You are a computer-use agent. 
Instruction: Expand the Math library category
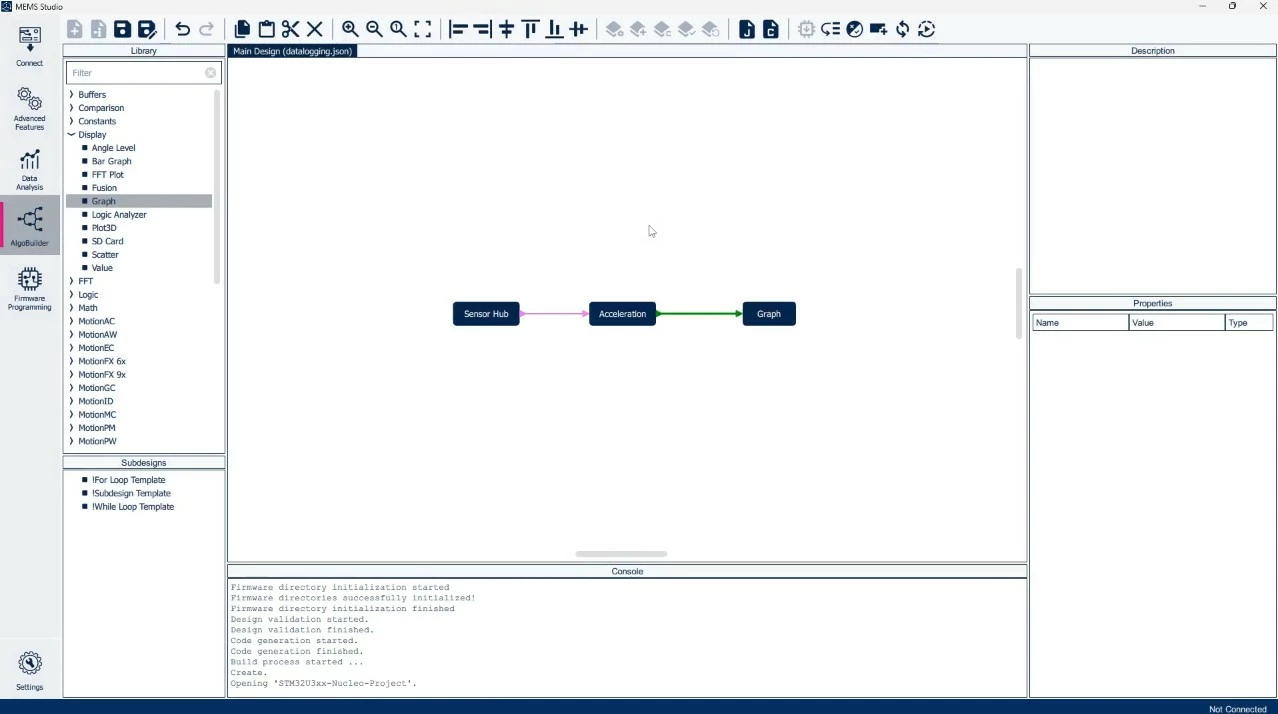click(71, 308)
